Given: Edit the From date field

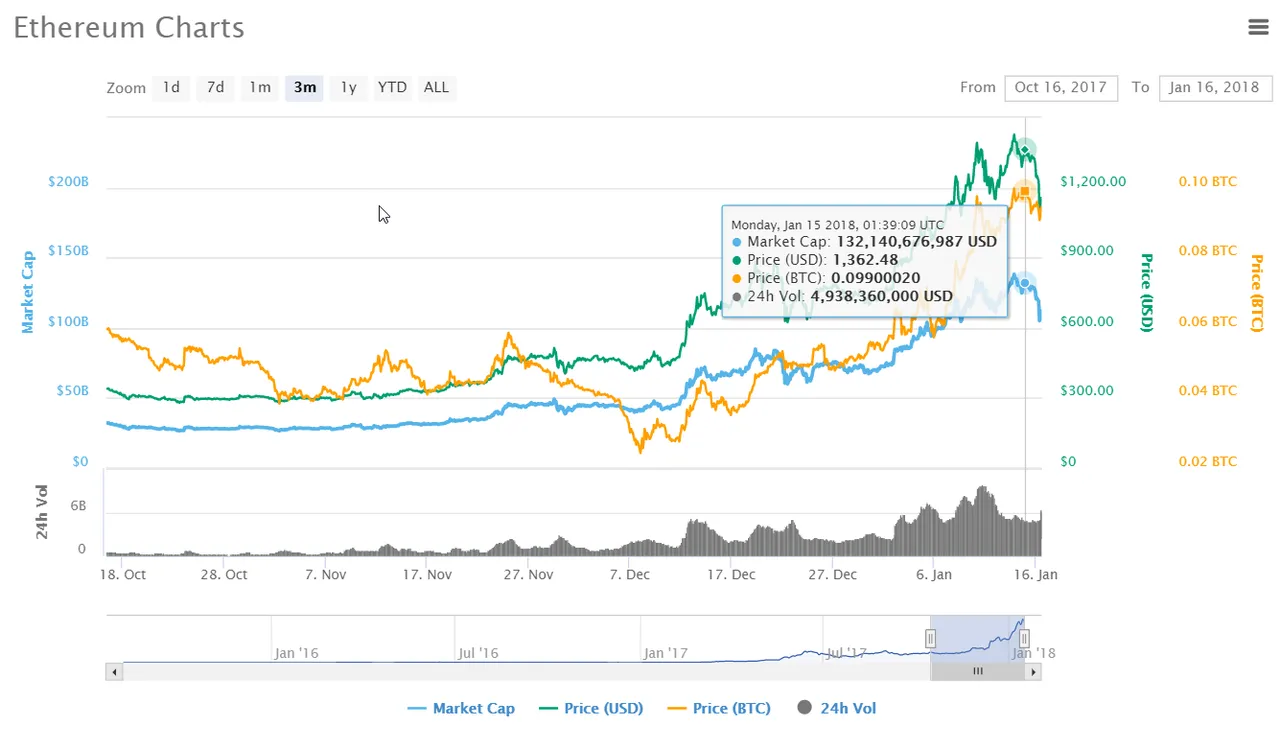Looking at the screenshot, I should point(1060,88).
